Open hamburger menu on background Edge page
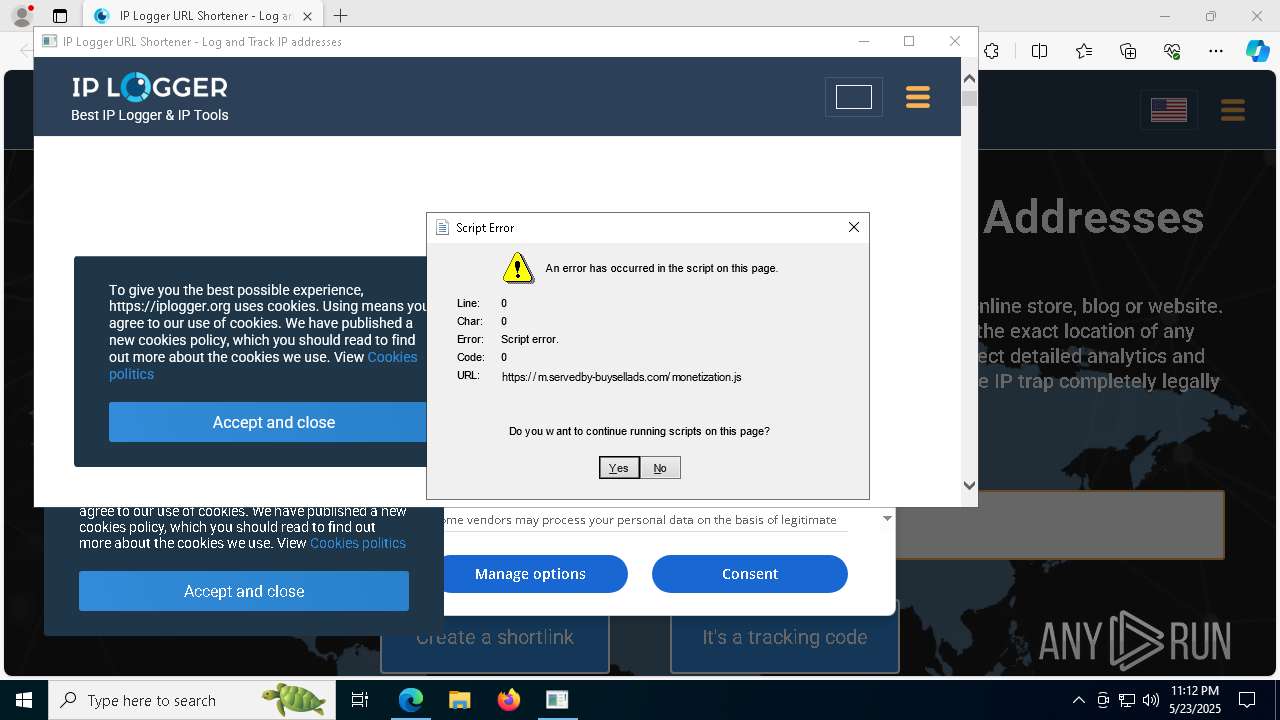This screenshot has width=1280, height=720. point(1232,110)
